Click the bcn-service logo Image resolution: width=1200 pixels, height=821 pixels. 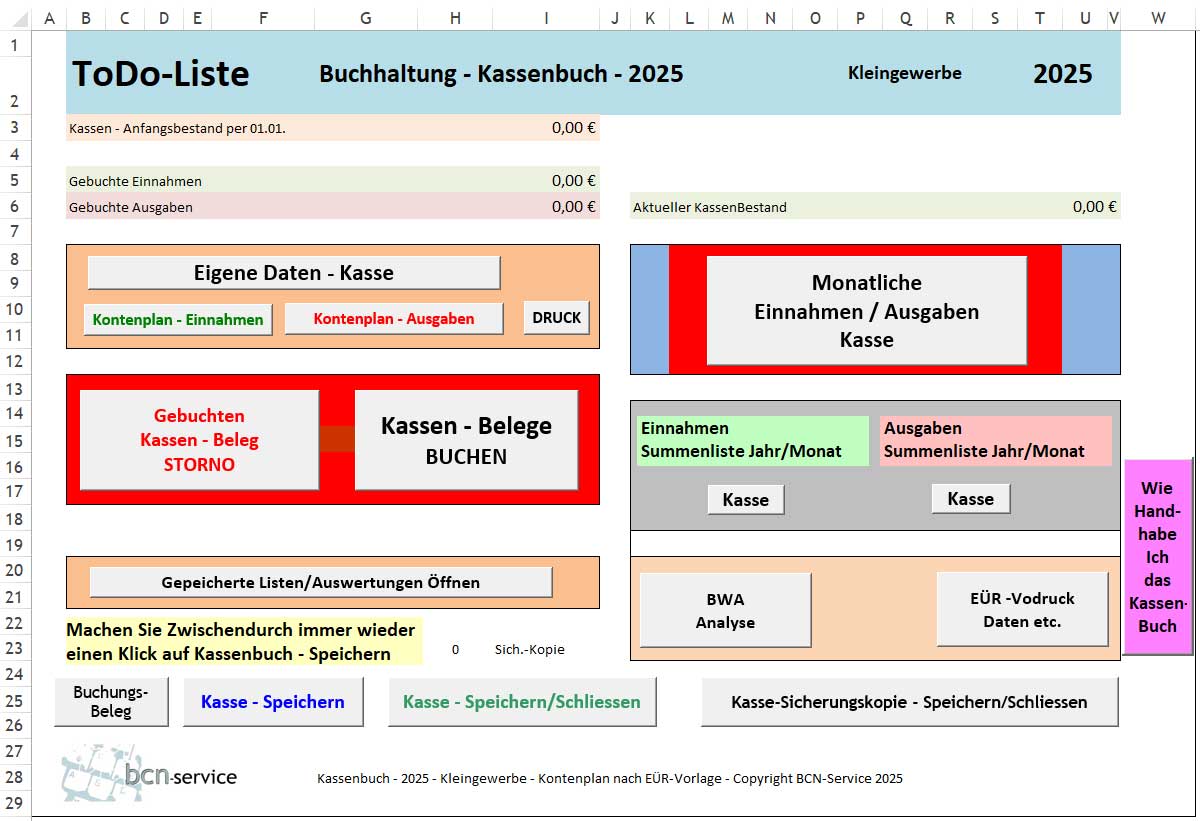click(150, 774)
